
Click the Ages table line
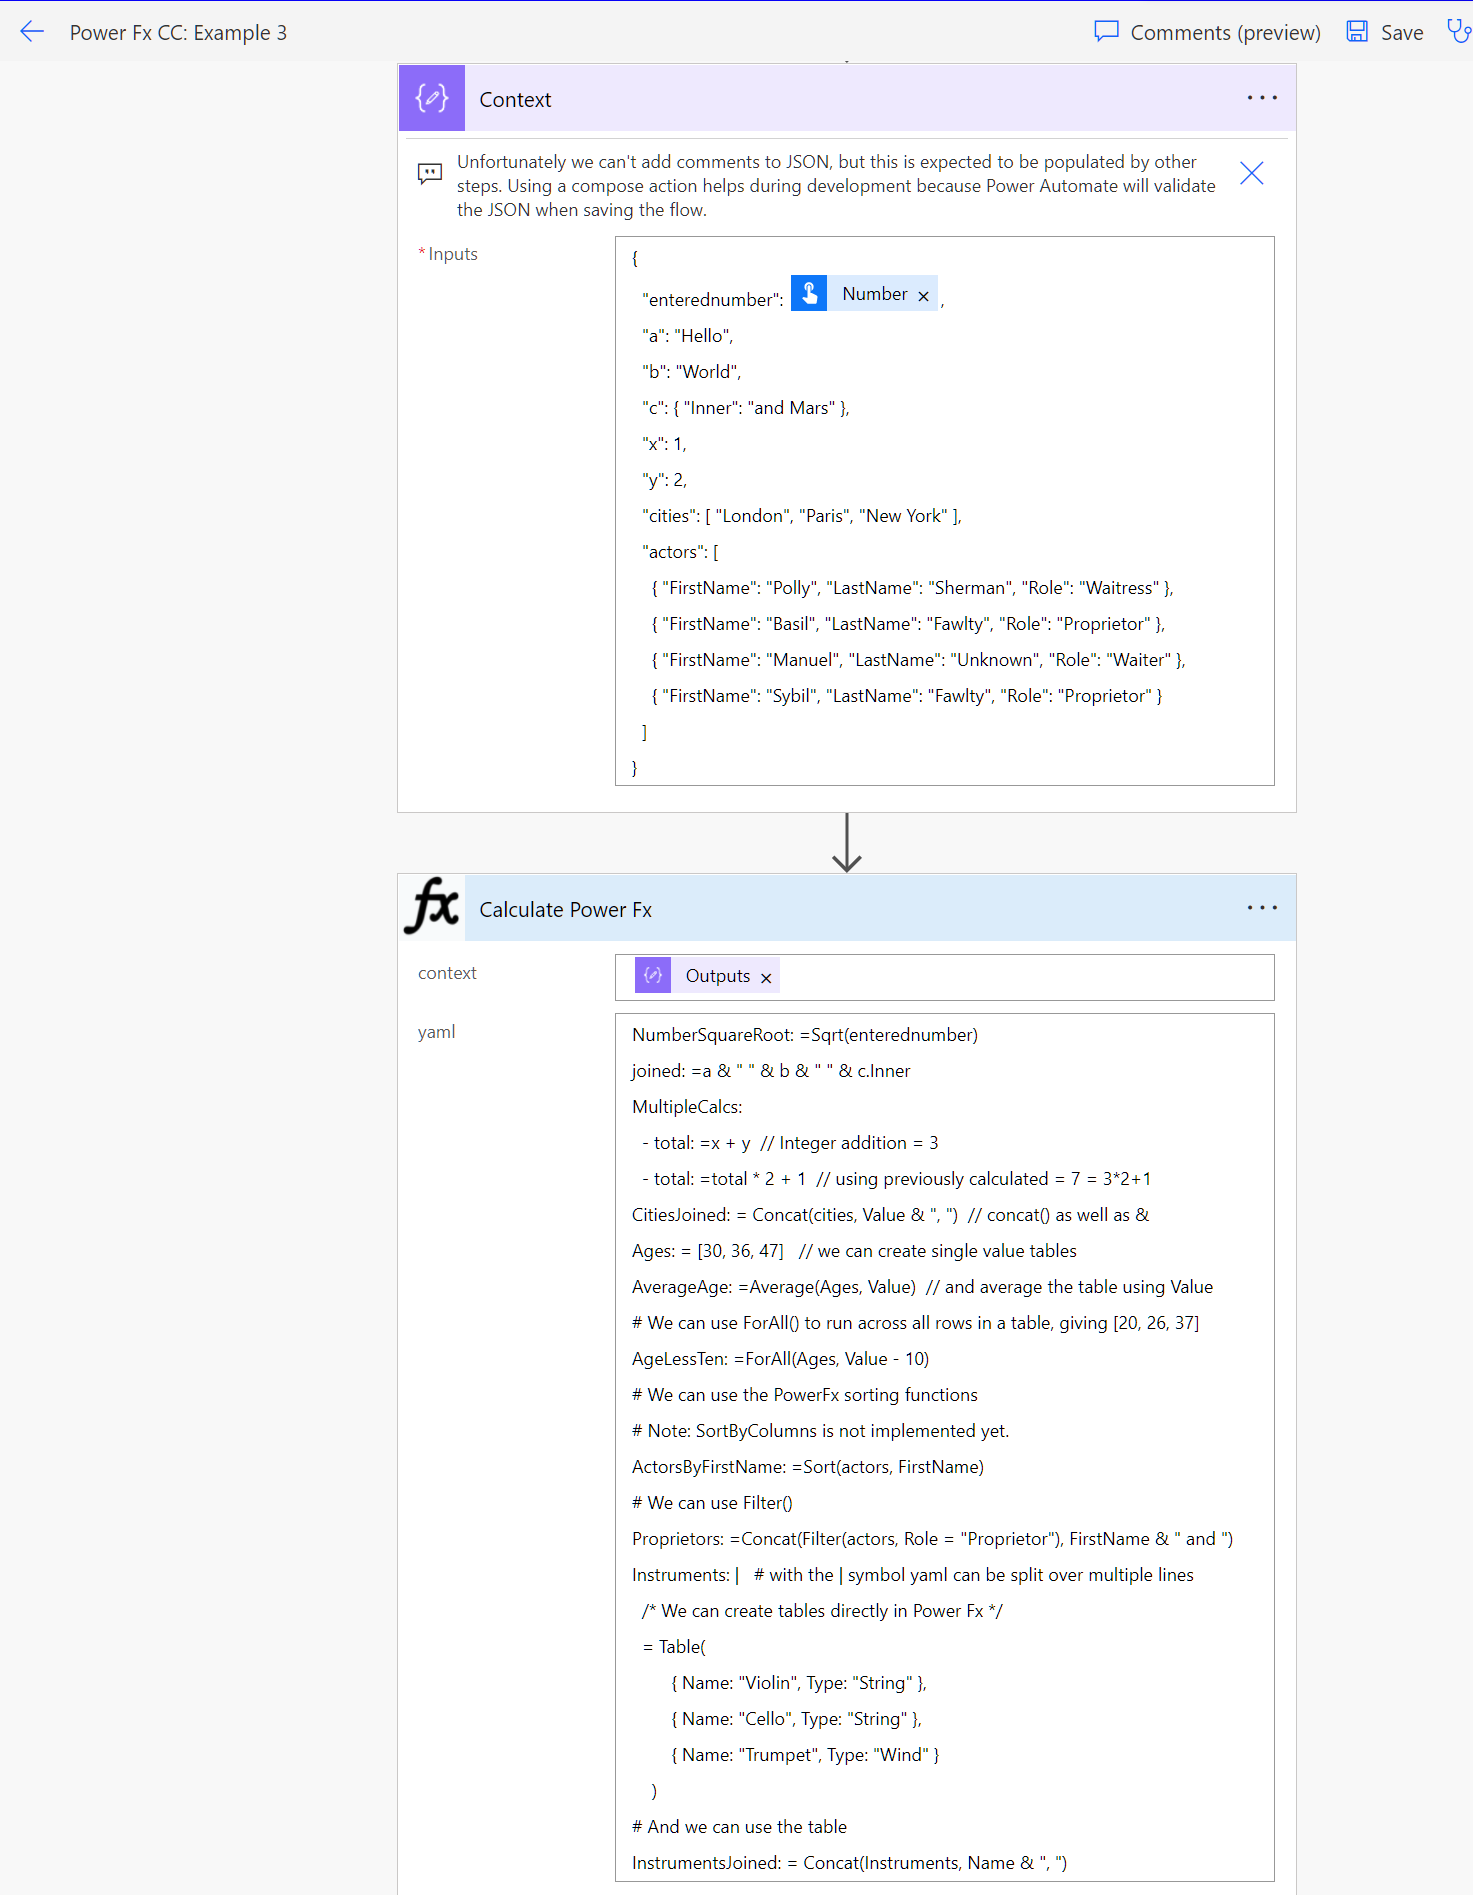[x=854, y=1251]
